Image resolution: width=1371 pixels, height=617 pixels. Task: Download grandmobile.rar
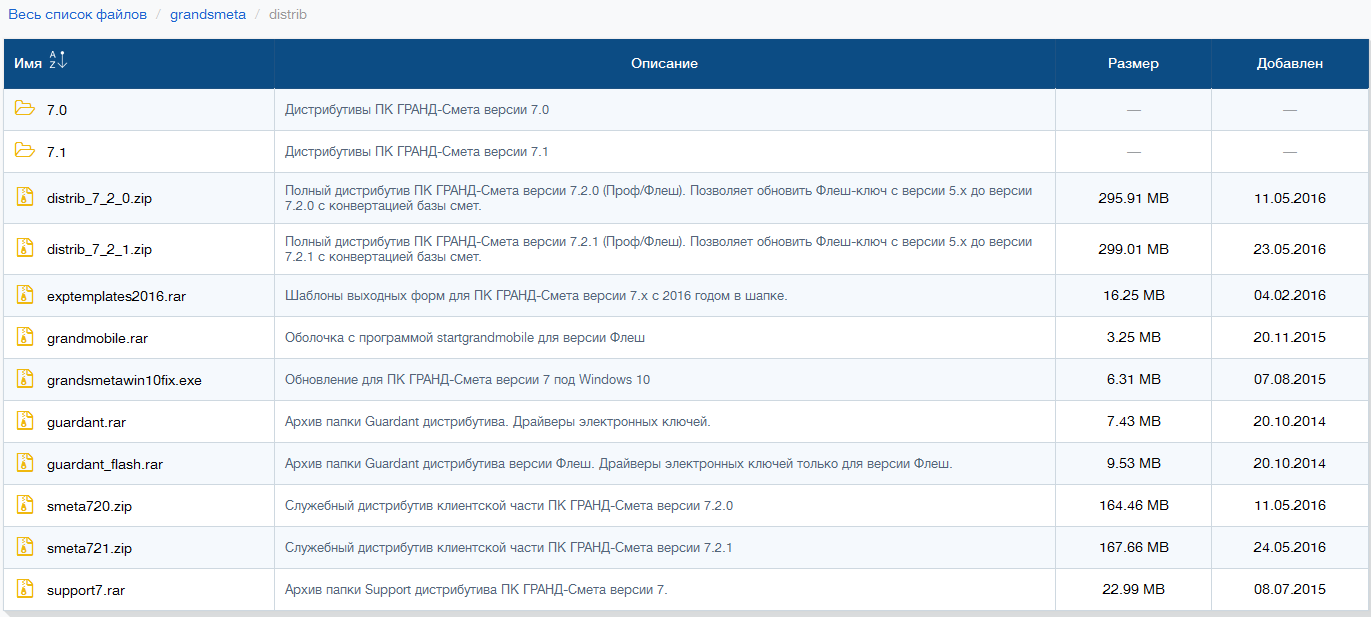[x=97, y=338]
